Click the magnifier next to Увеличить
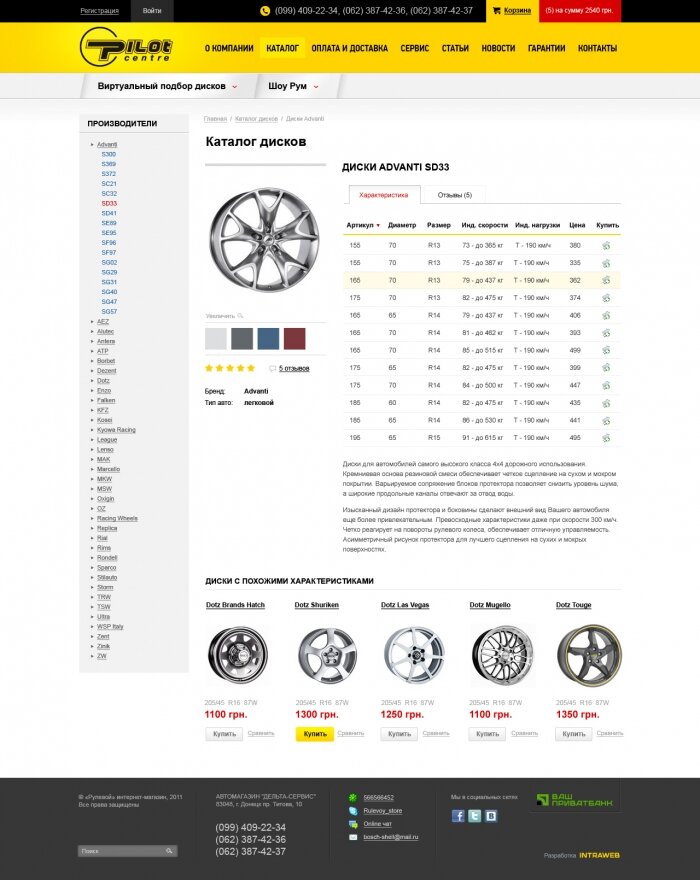The image size is (700, 880). [240, 316]
